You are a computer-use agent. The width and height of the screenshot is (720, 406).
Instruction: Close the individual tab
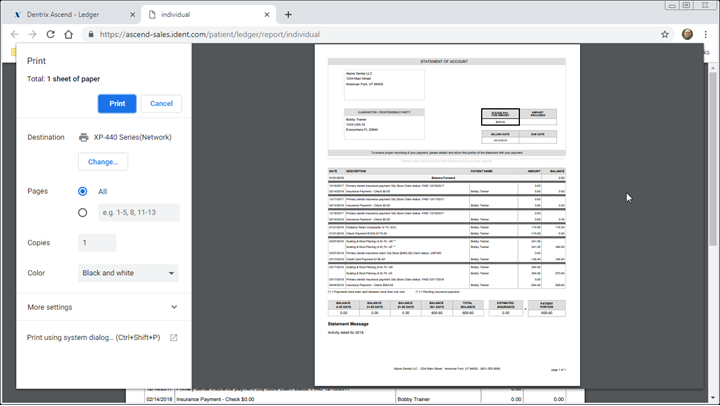tap(267, 15)
